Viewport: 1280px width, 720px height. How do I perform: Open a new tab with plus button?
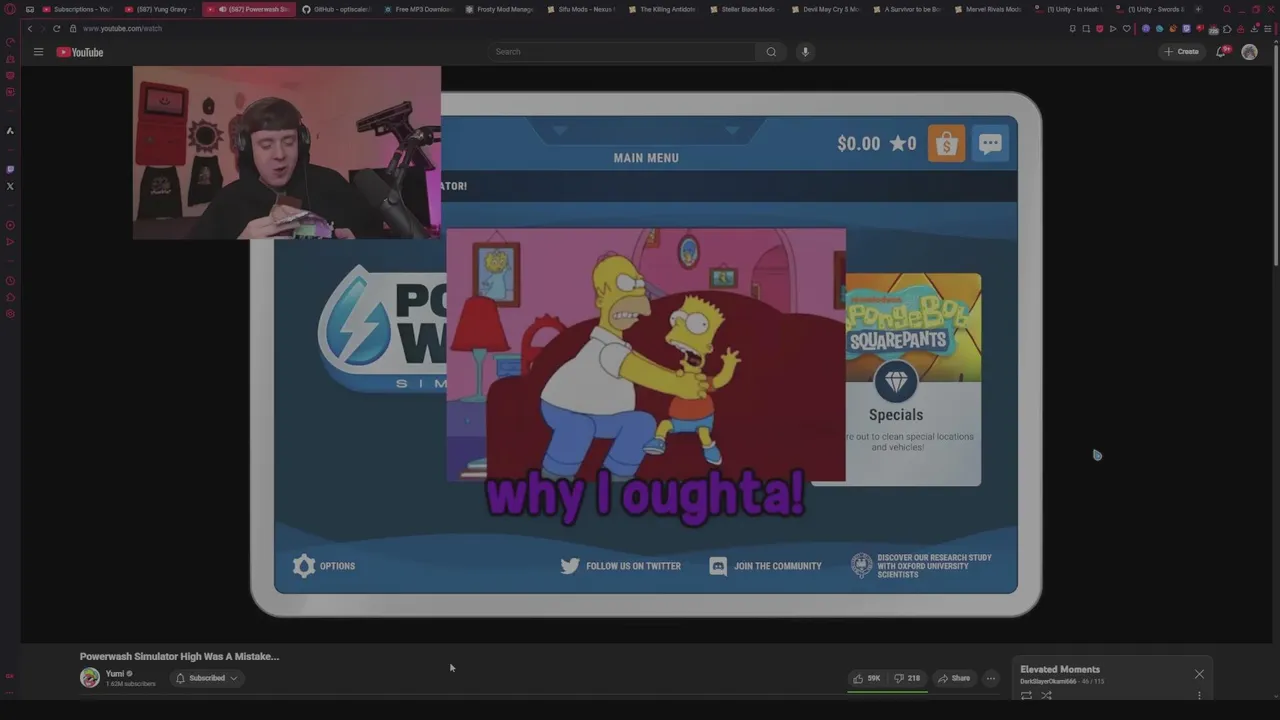coord(1198,9)
